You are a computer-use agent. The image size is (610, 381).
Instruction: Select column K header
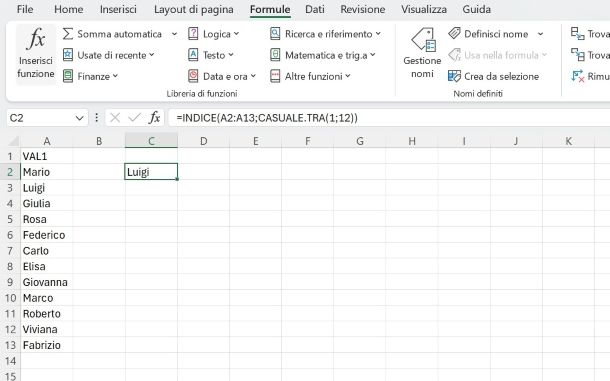click(x=568, y=141)
